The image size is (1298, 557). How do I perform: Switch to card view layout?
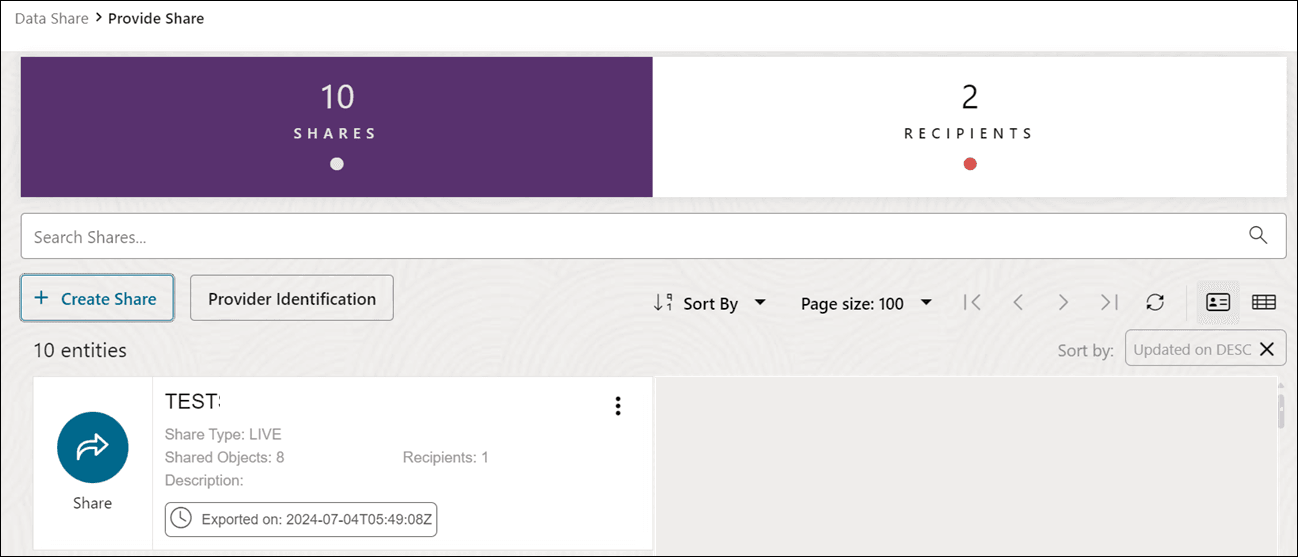1218,303
